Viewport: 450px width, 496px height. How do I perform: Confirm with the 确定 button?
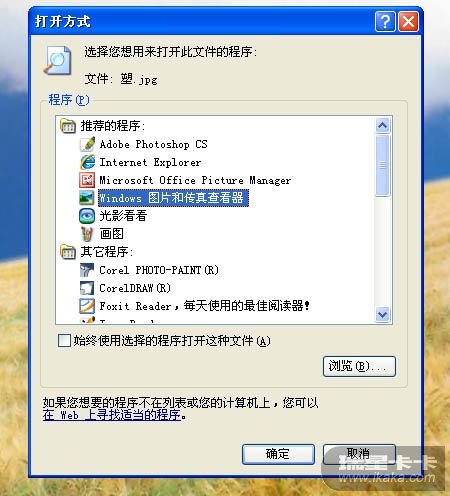[278, 454]
